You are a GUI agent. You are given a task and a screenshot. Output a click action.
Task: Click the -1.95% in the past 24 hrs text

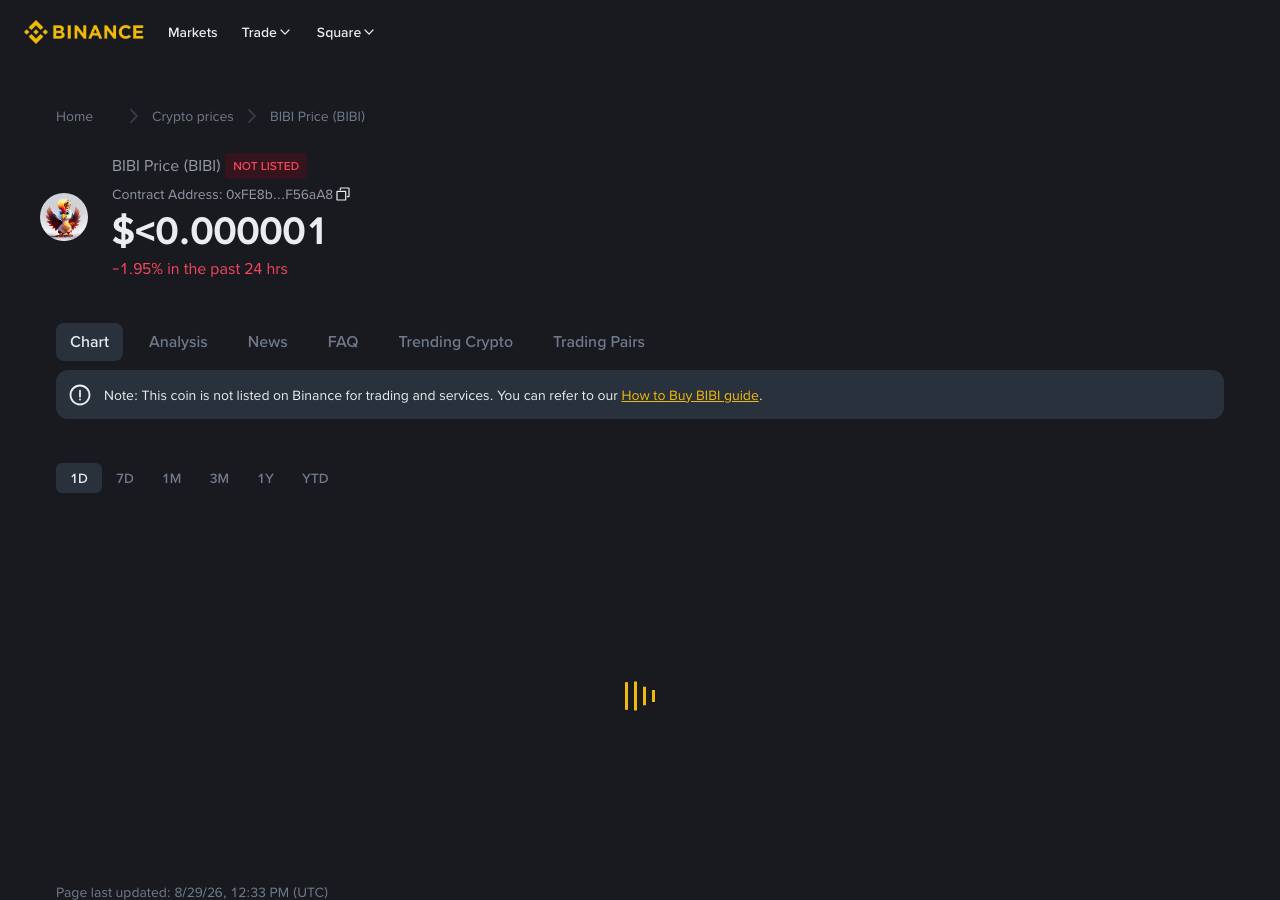[200, 269]
